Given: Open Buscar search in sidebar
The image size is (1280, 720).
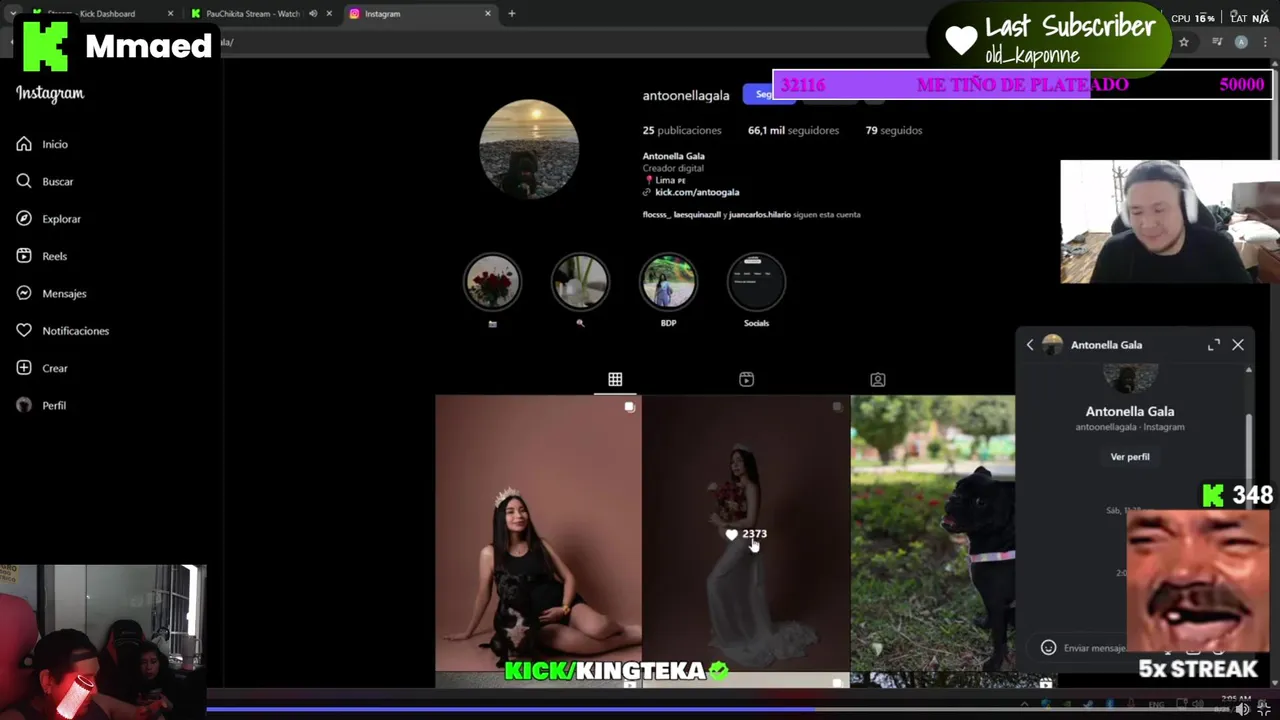Looking at the screenshot, I should (x=45, y=181).
